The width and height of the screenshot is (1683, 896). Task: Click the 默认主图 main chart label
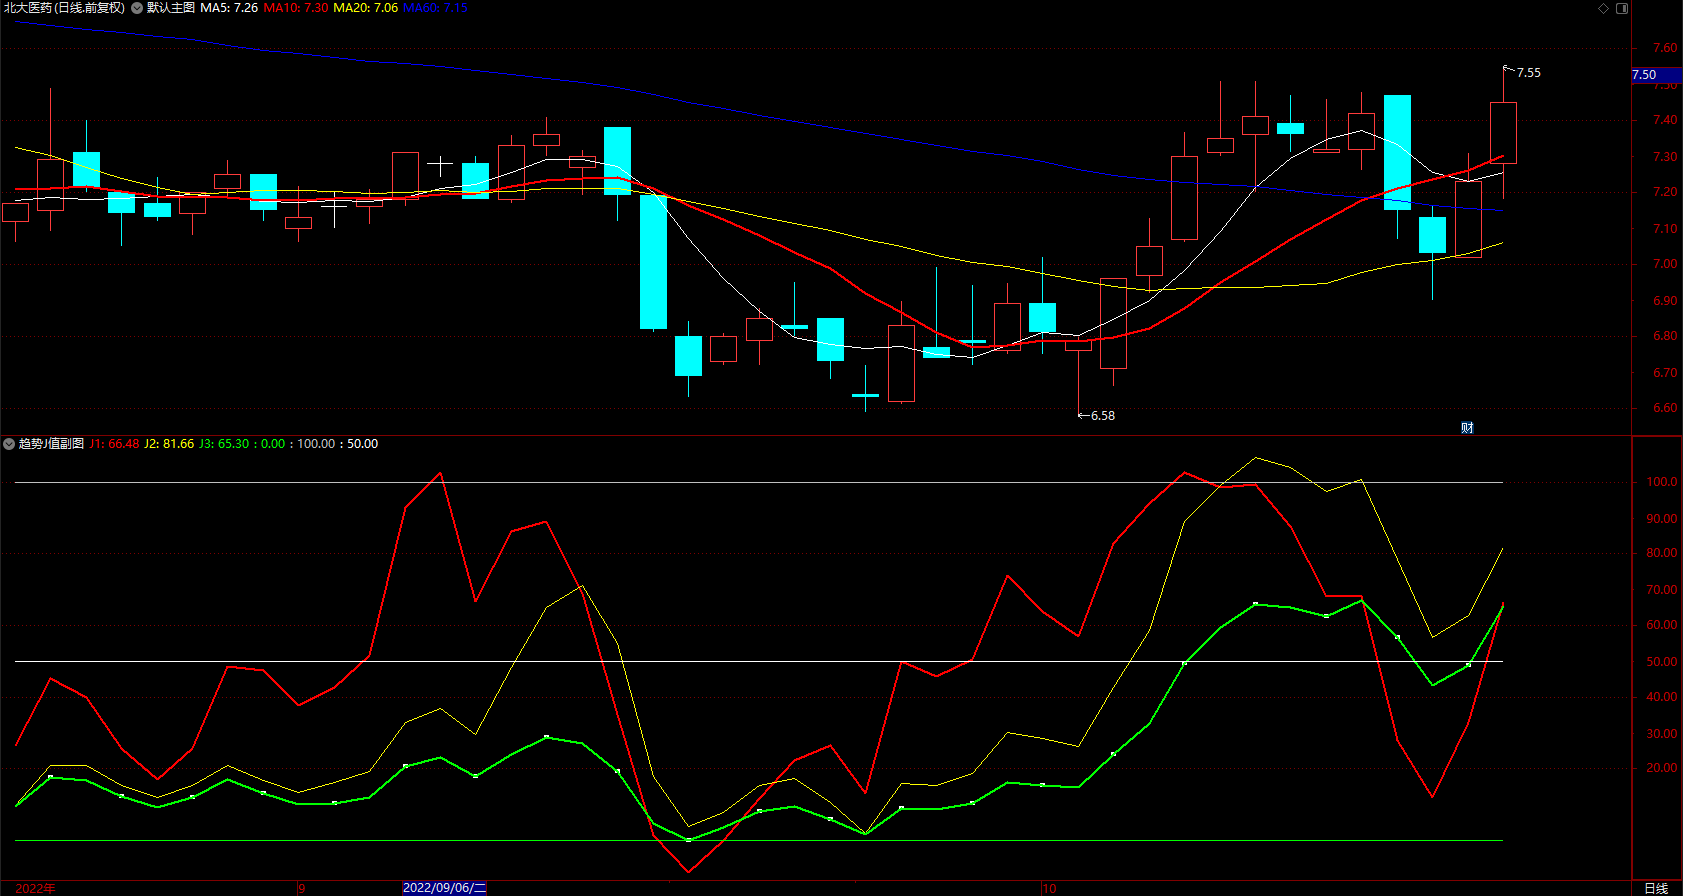coord(171,8)
